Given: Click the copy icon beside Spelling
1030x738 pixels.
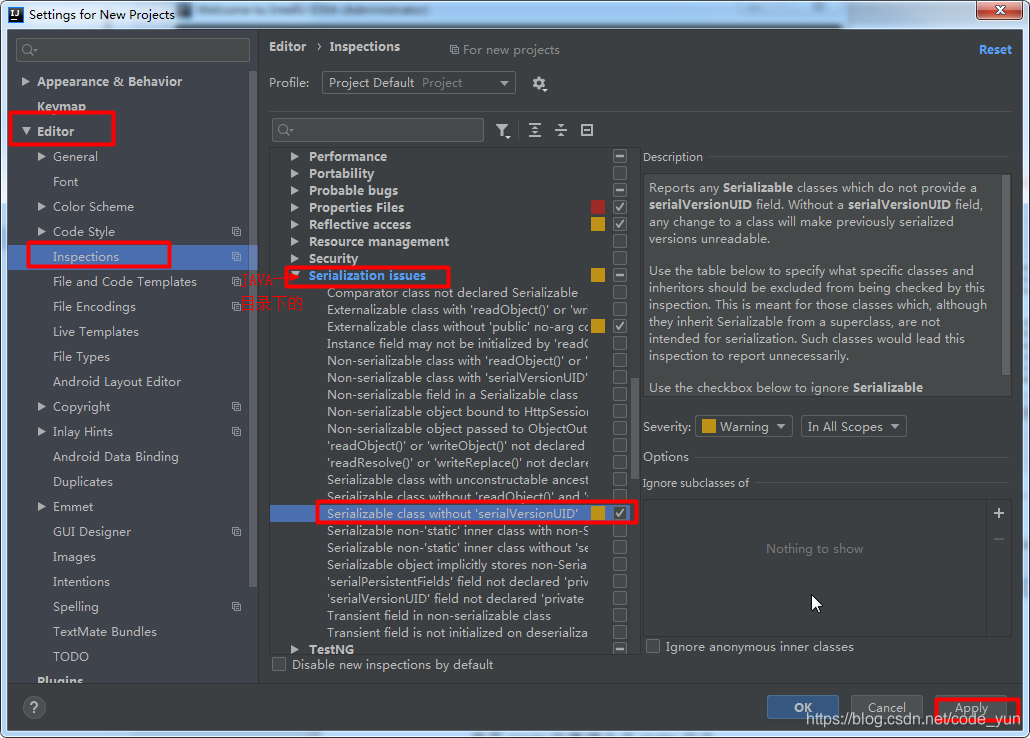Looking at the screenshot, I should tap(236, 607).
